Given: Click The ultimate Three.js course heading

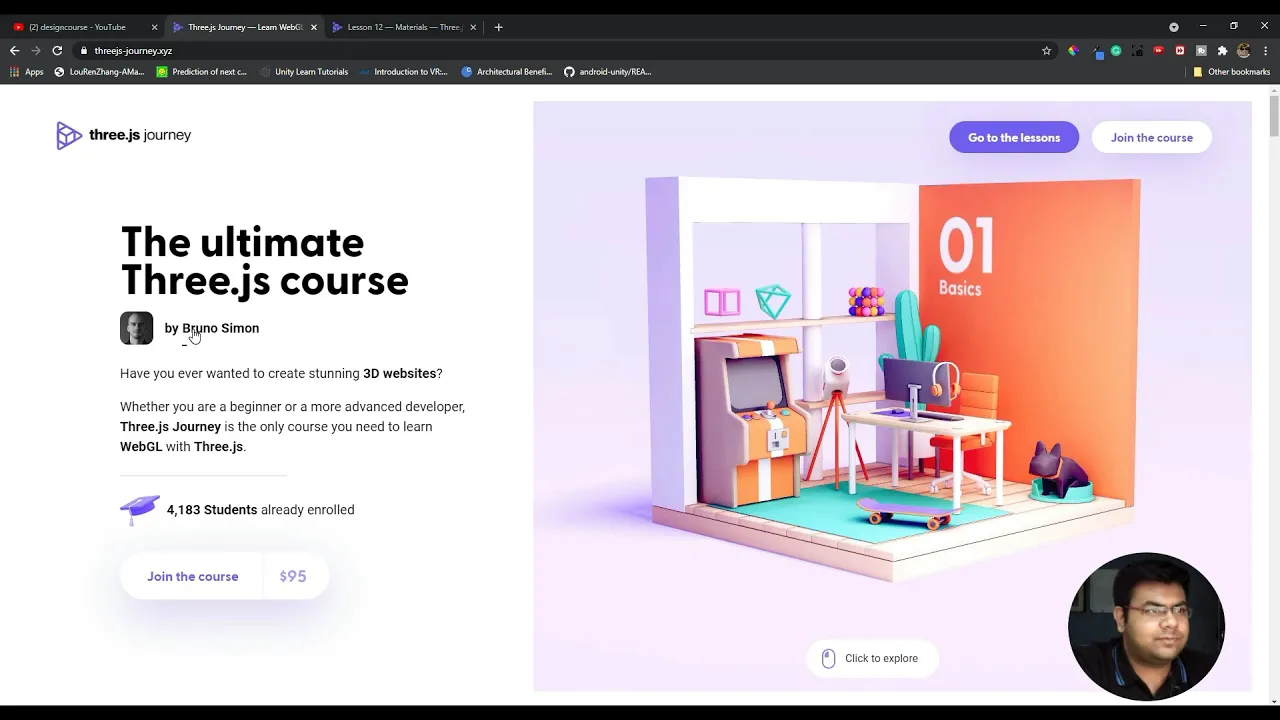Looking at the screenshot, I should 264,262.
